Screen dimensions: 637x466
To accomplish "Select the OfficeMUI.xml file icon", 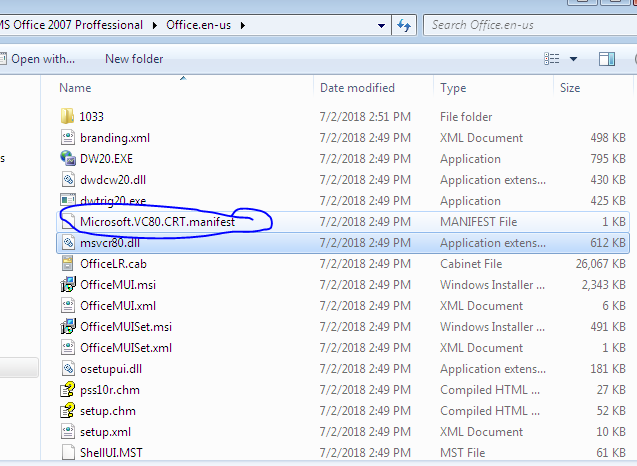I will (67, 306).
